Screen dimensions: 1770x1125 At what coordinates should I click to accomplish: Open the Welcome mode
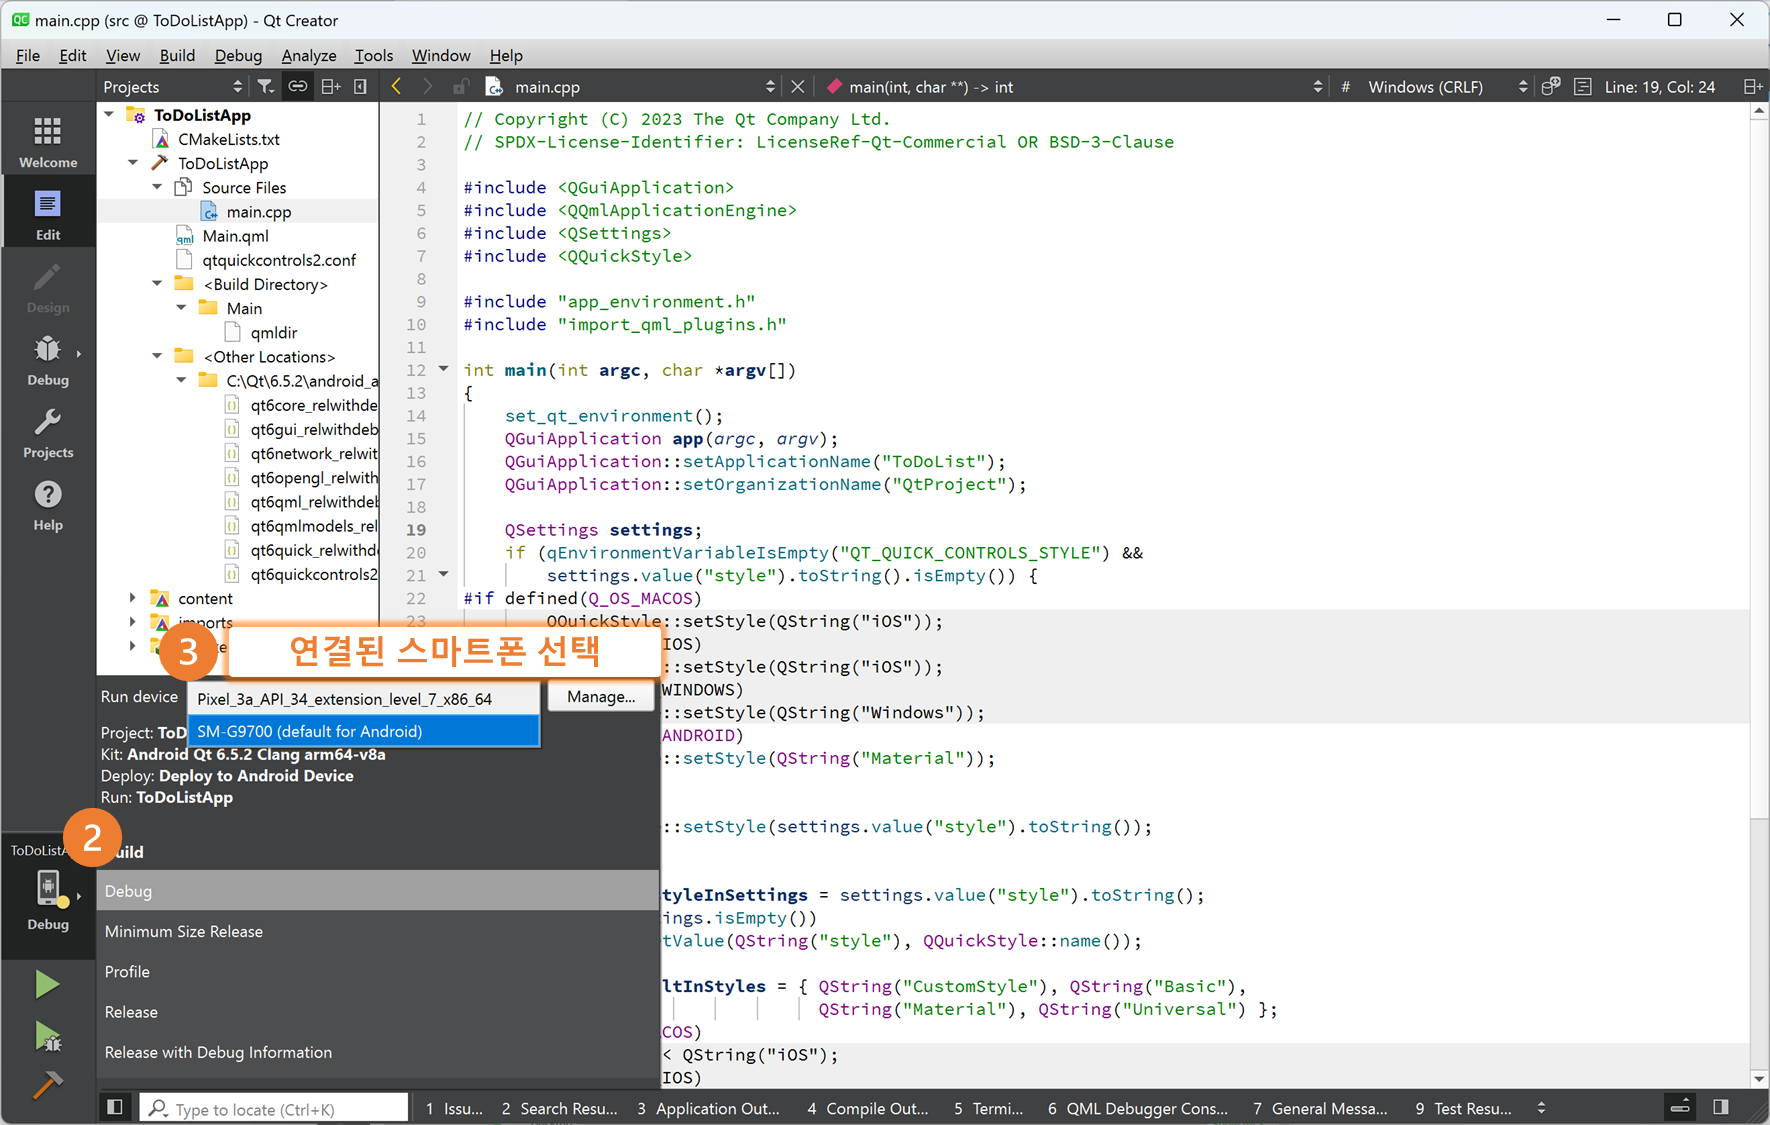[48, 141]
